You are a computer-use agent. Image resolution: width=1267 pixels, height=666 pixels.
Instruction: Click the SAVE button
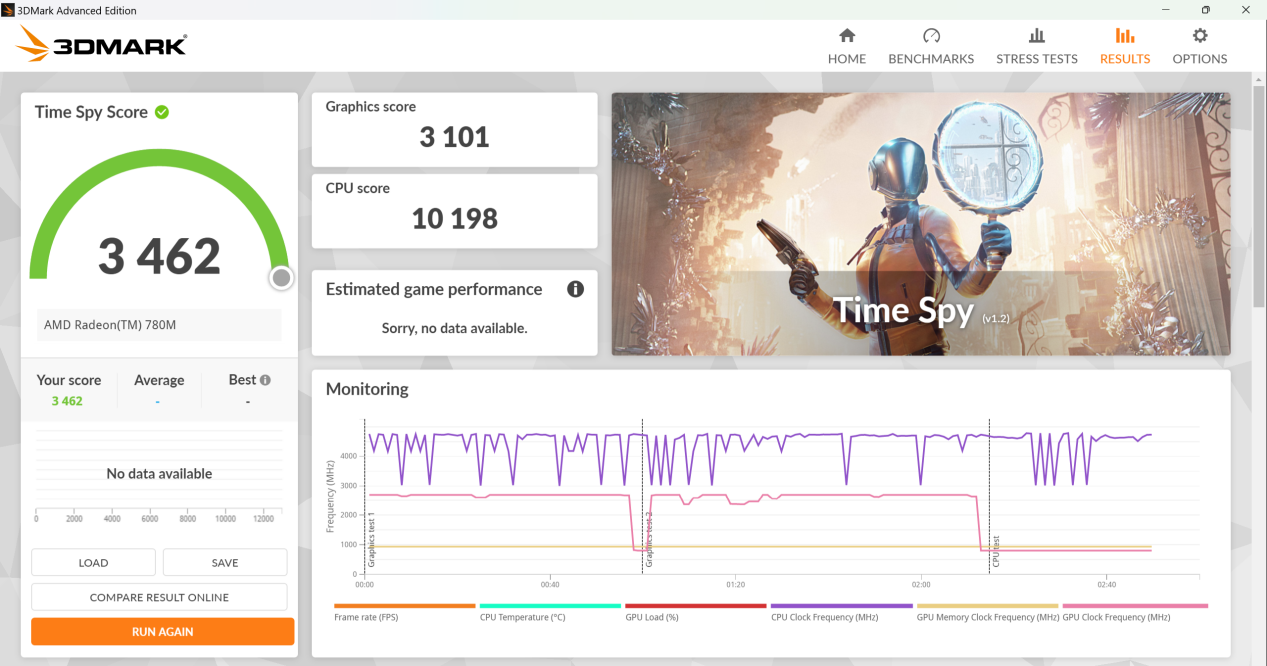[x=224, y=562]
